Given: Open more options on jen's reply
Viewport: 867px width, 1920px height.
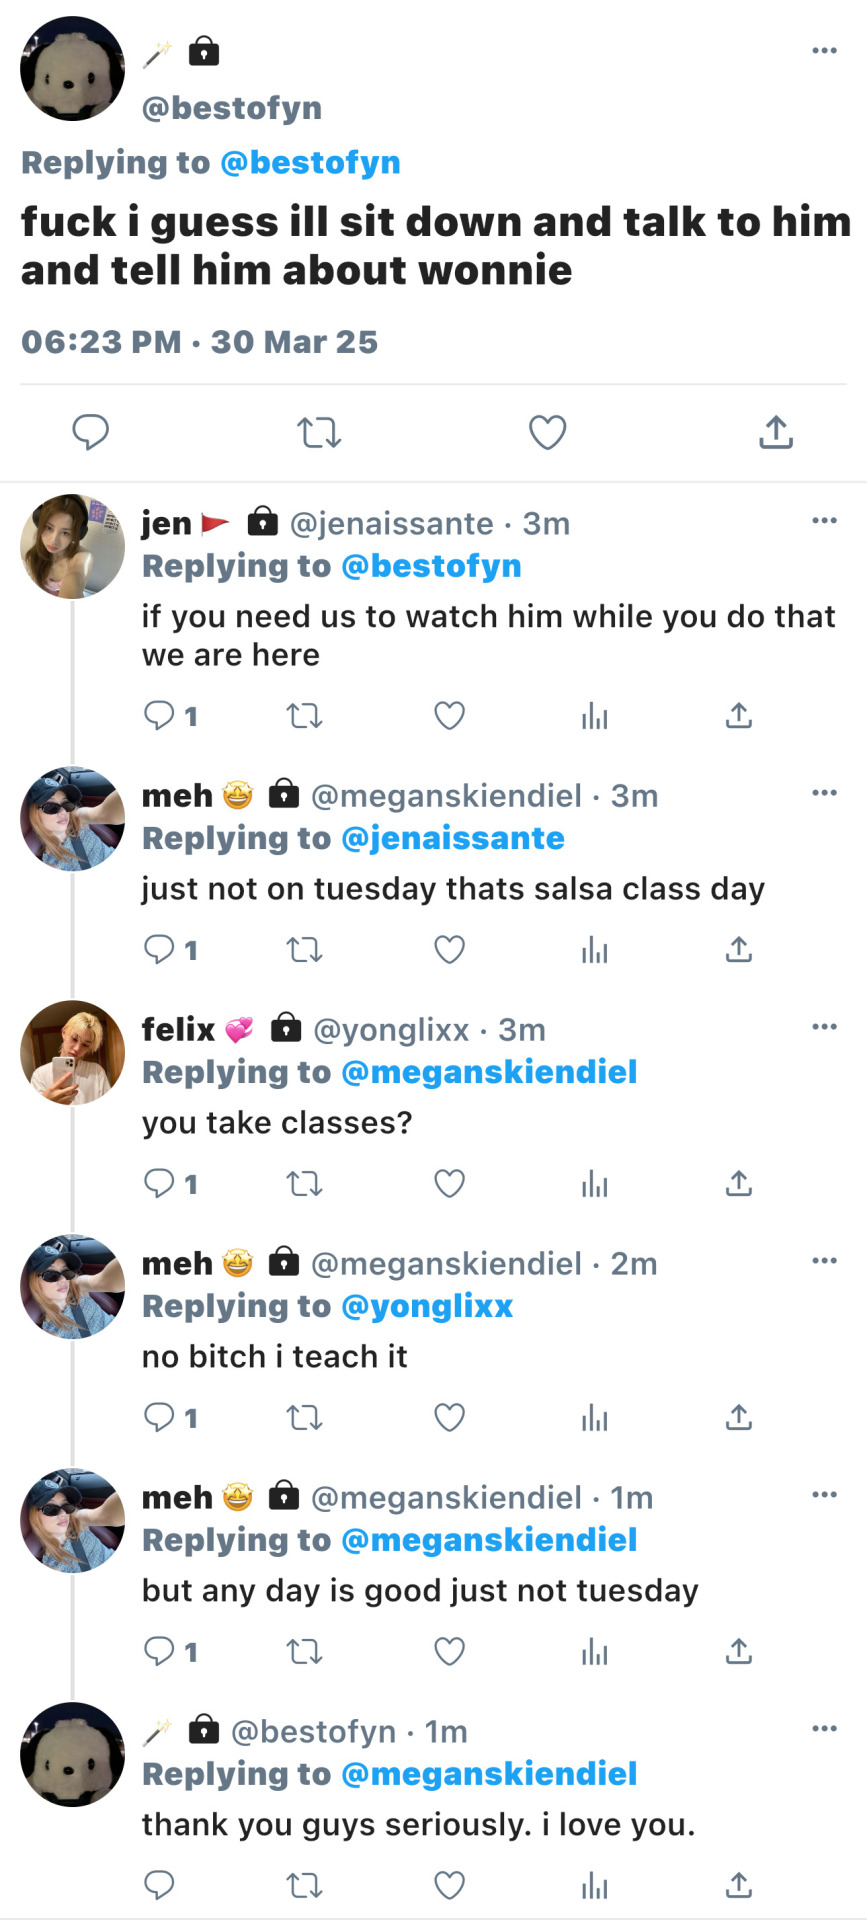Looking at the screenshot, I should (x=824, y=520).
